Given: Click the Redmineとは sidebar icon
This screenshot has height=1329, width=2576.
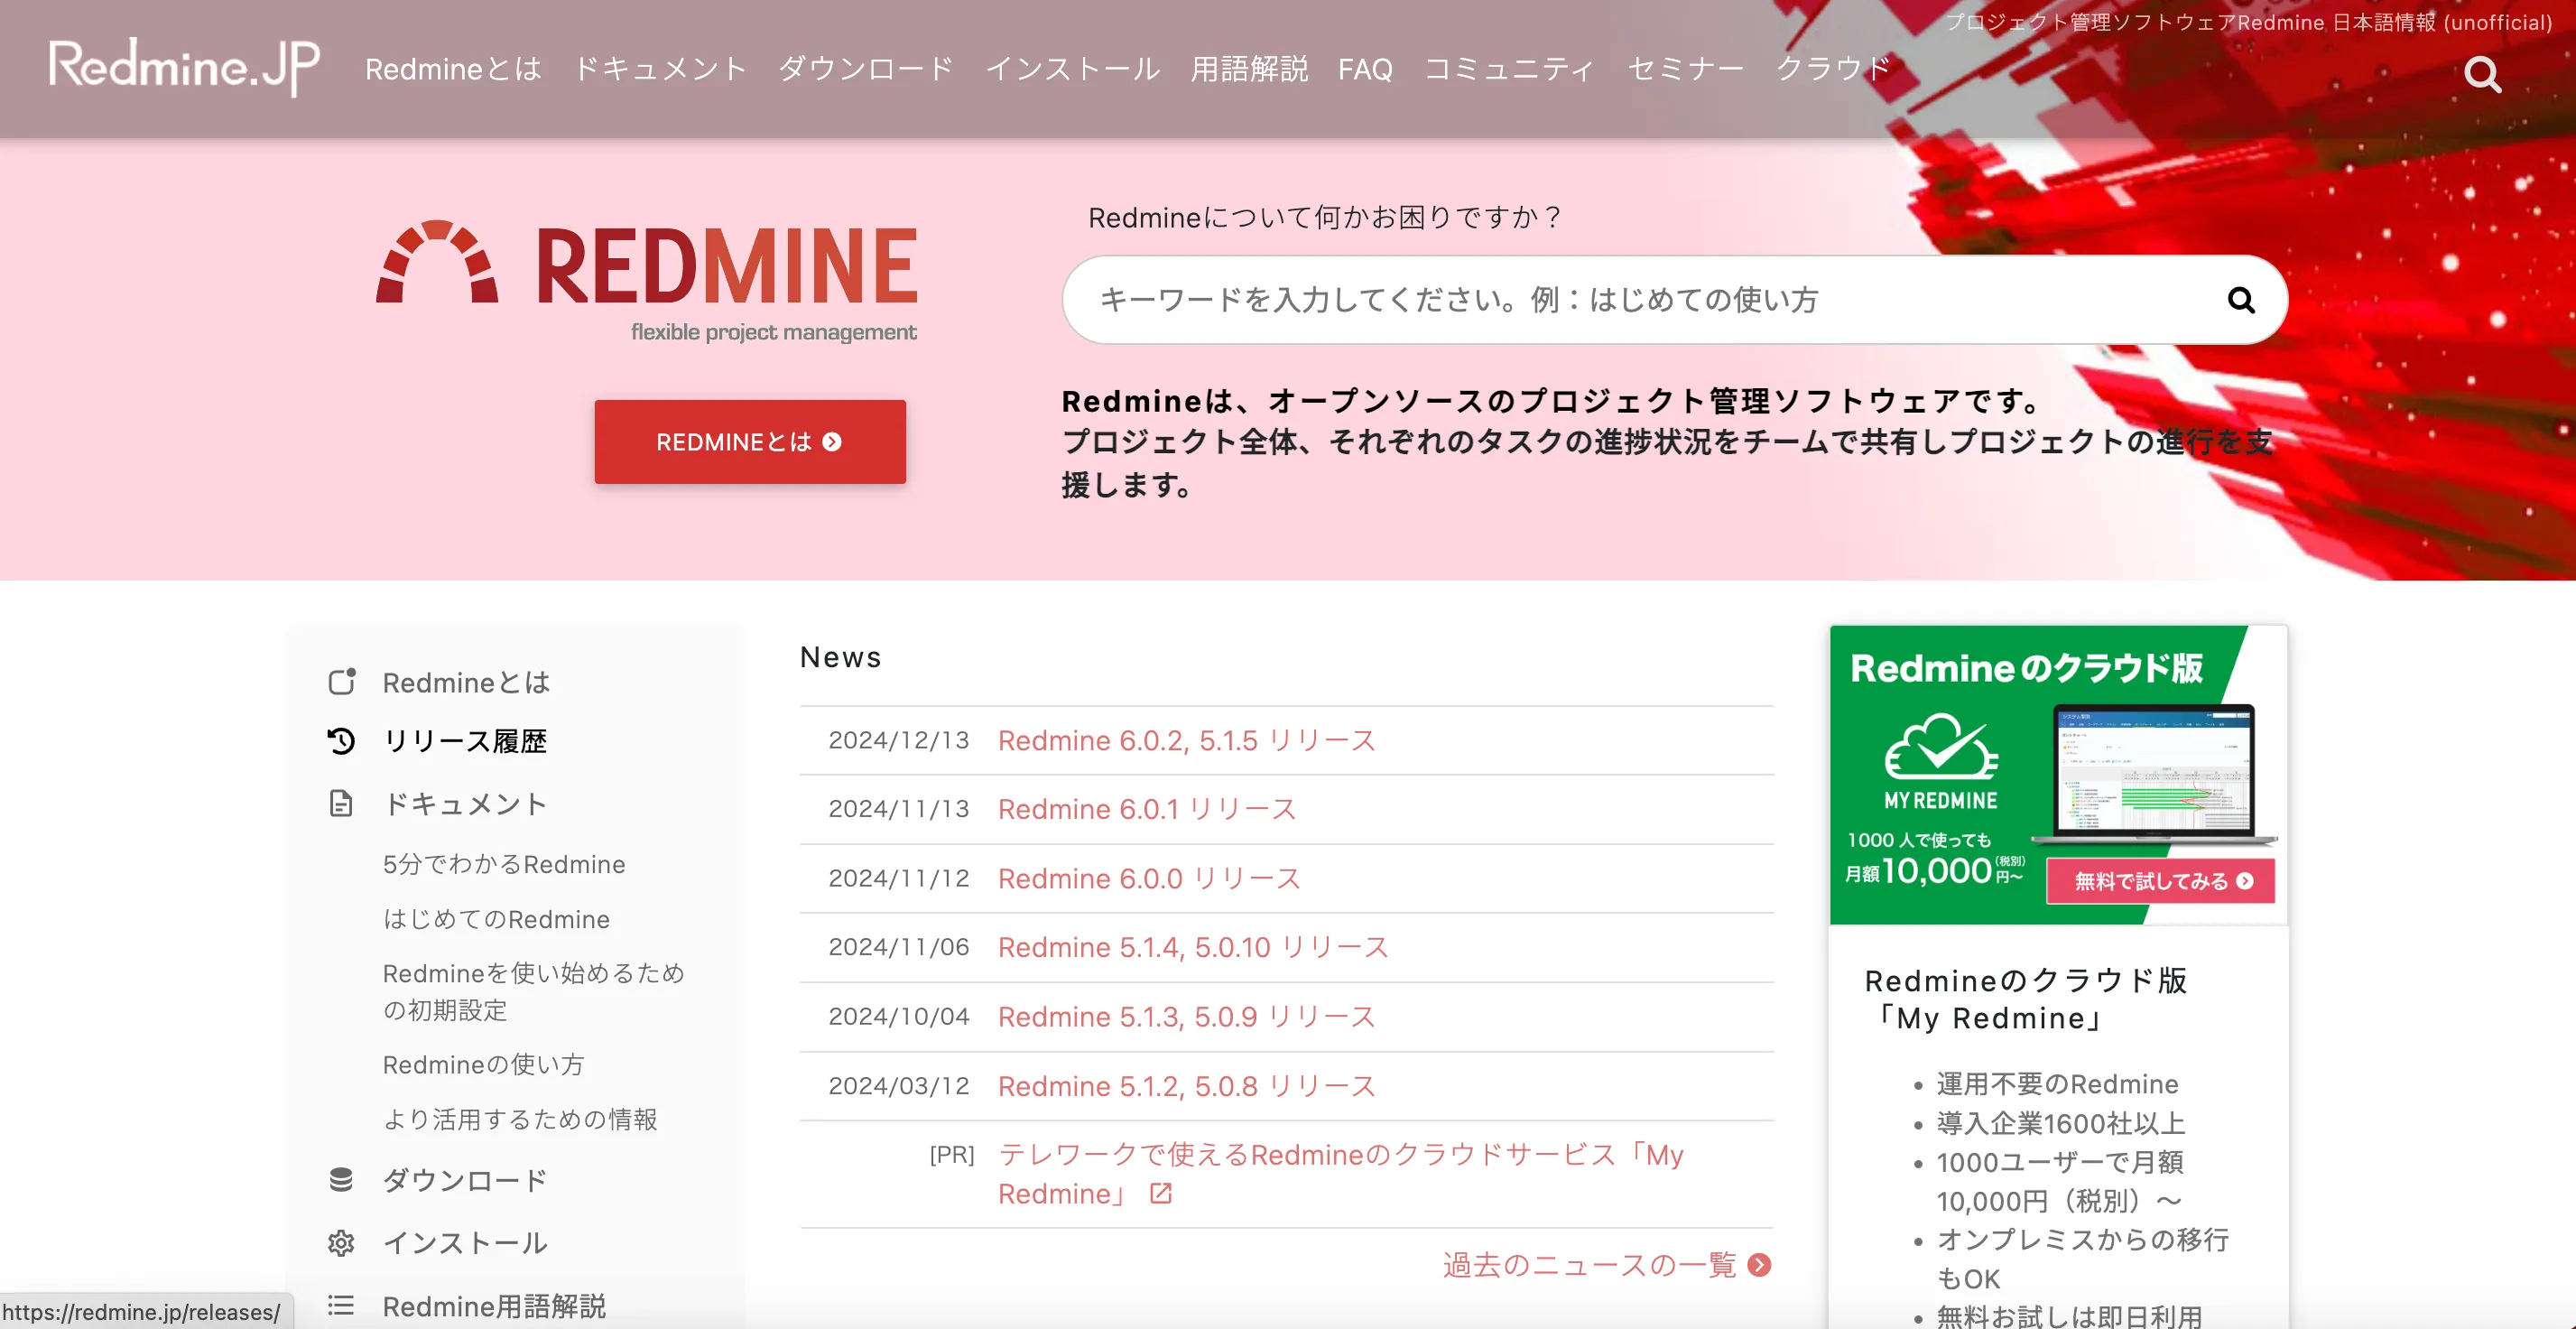Looking at the screenshot, I should tap(342, 681).
